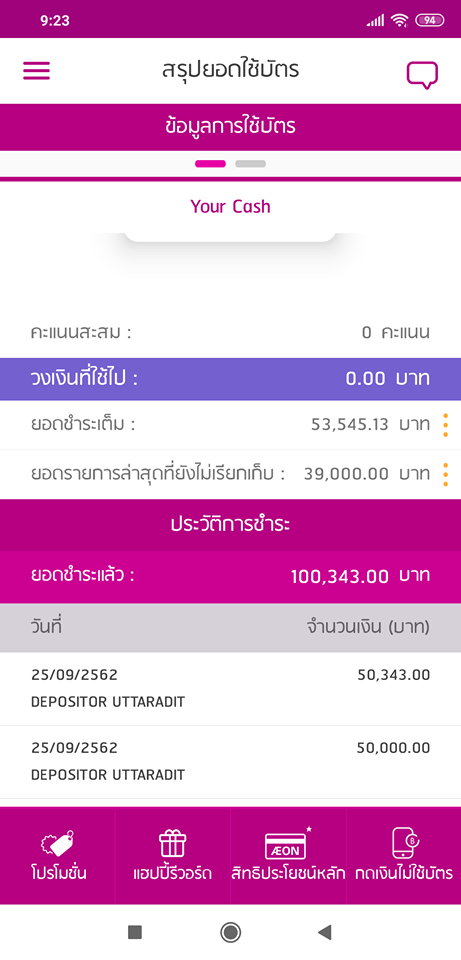The height and width of the screenshot is (960, 461).
Task: Open the chat message icon
Action: point(422,75)
